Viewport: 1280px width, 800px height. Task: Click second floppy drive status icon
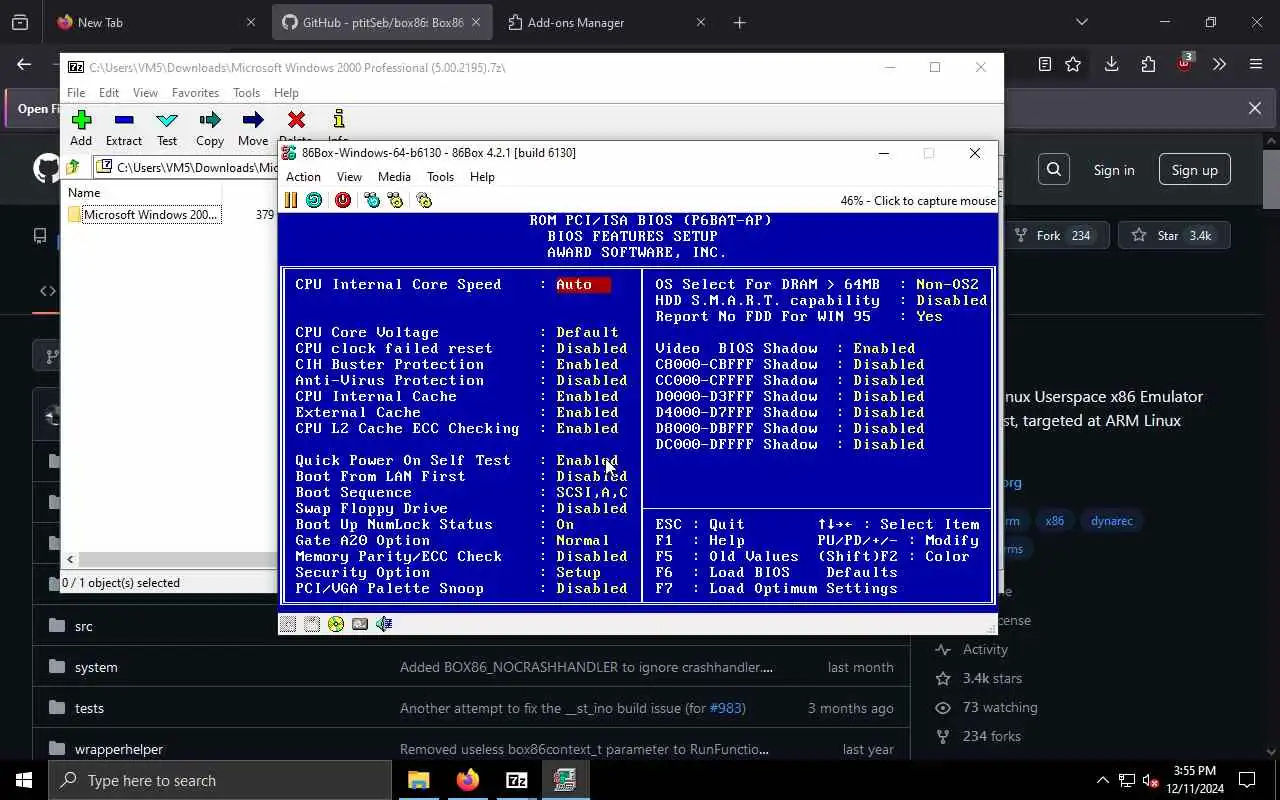(312, 624)
